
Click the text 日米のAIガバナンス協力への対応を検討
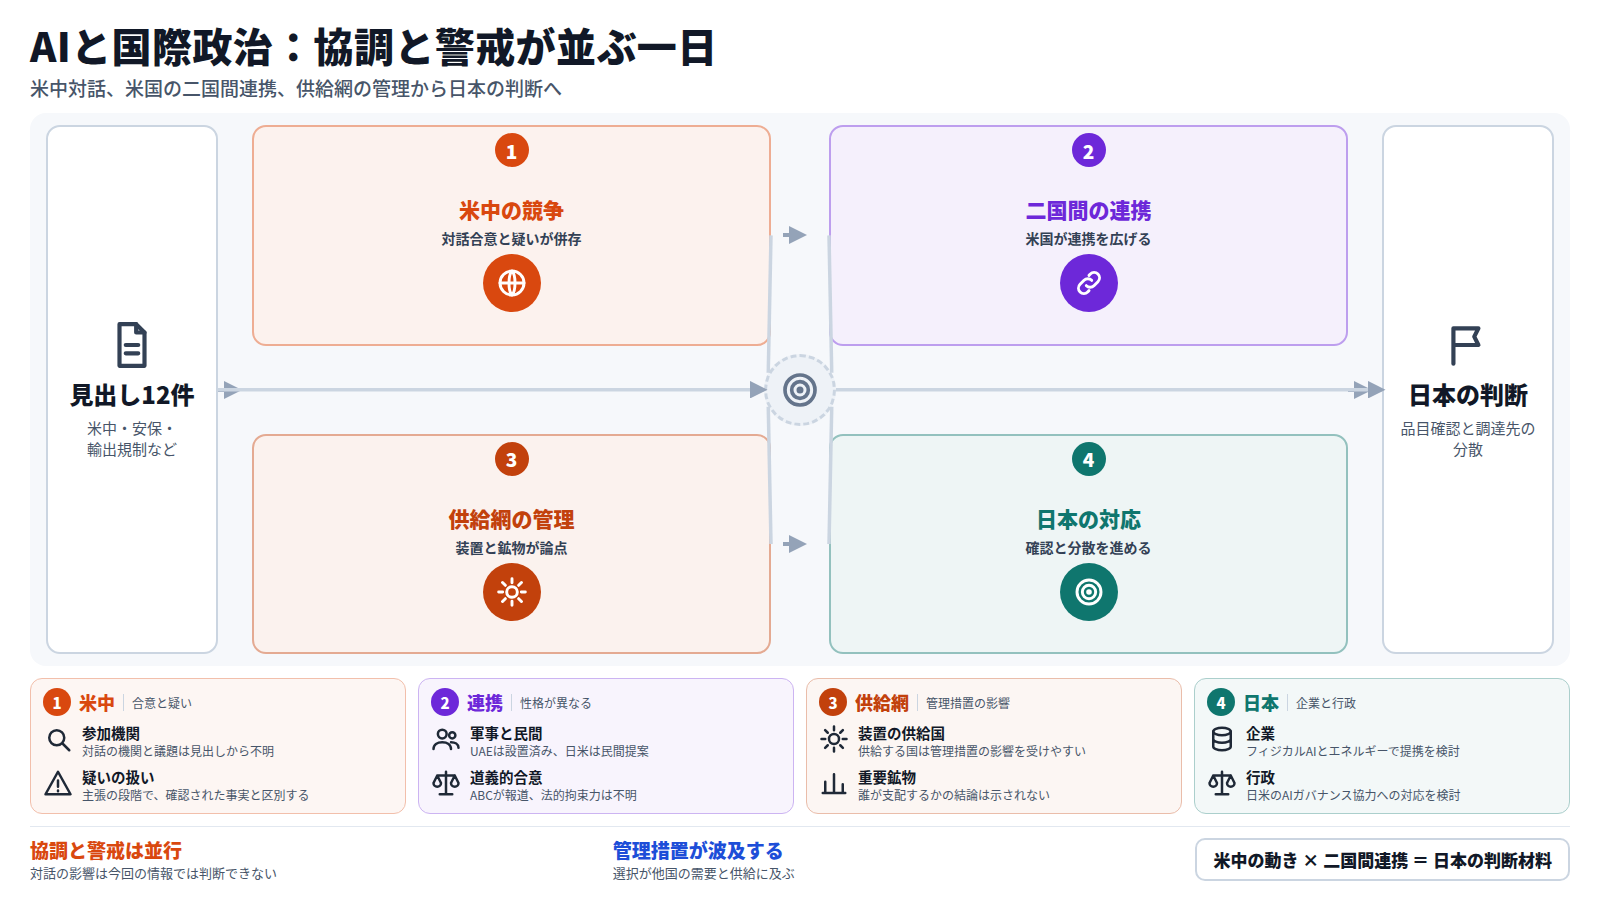(1353, 796)
